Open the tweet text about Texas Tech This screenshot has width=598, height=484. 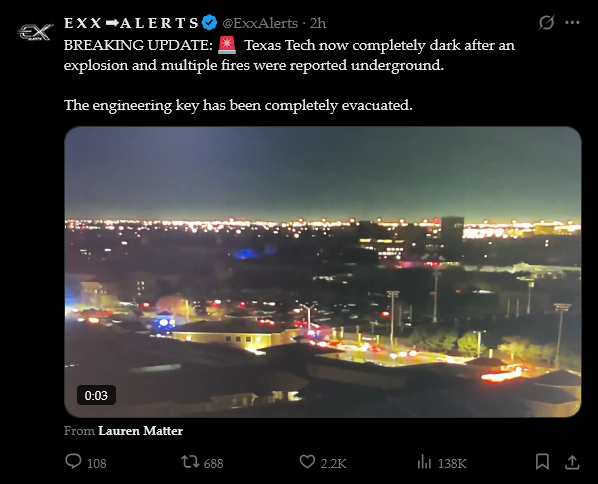pos(289,75)
